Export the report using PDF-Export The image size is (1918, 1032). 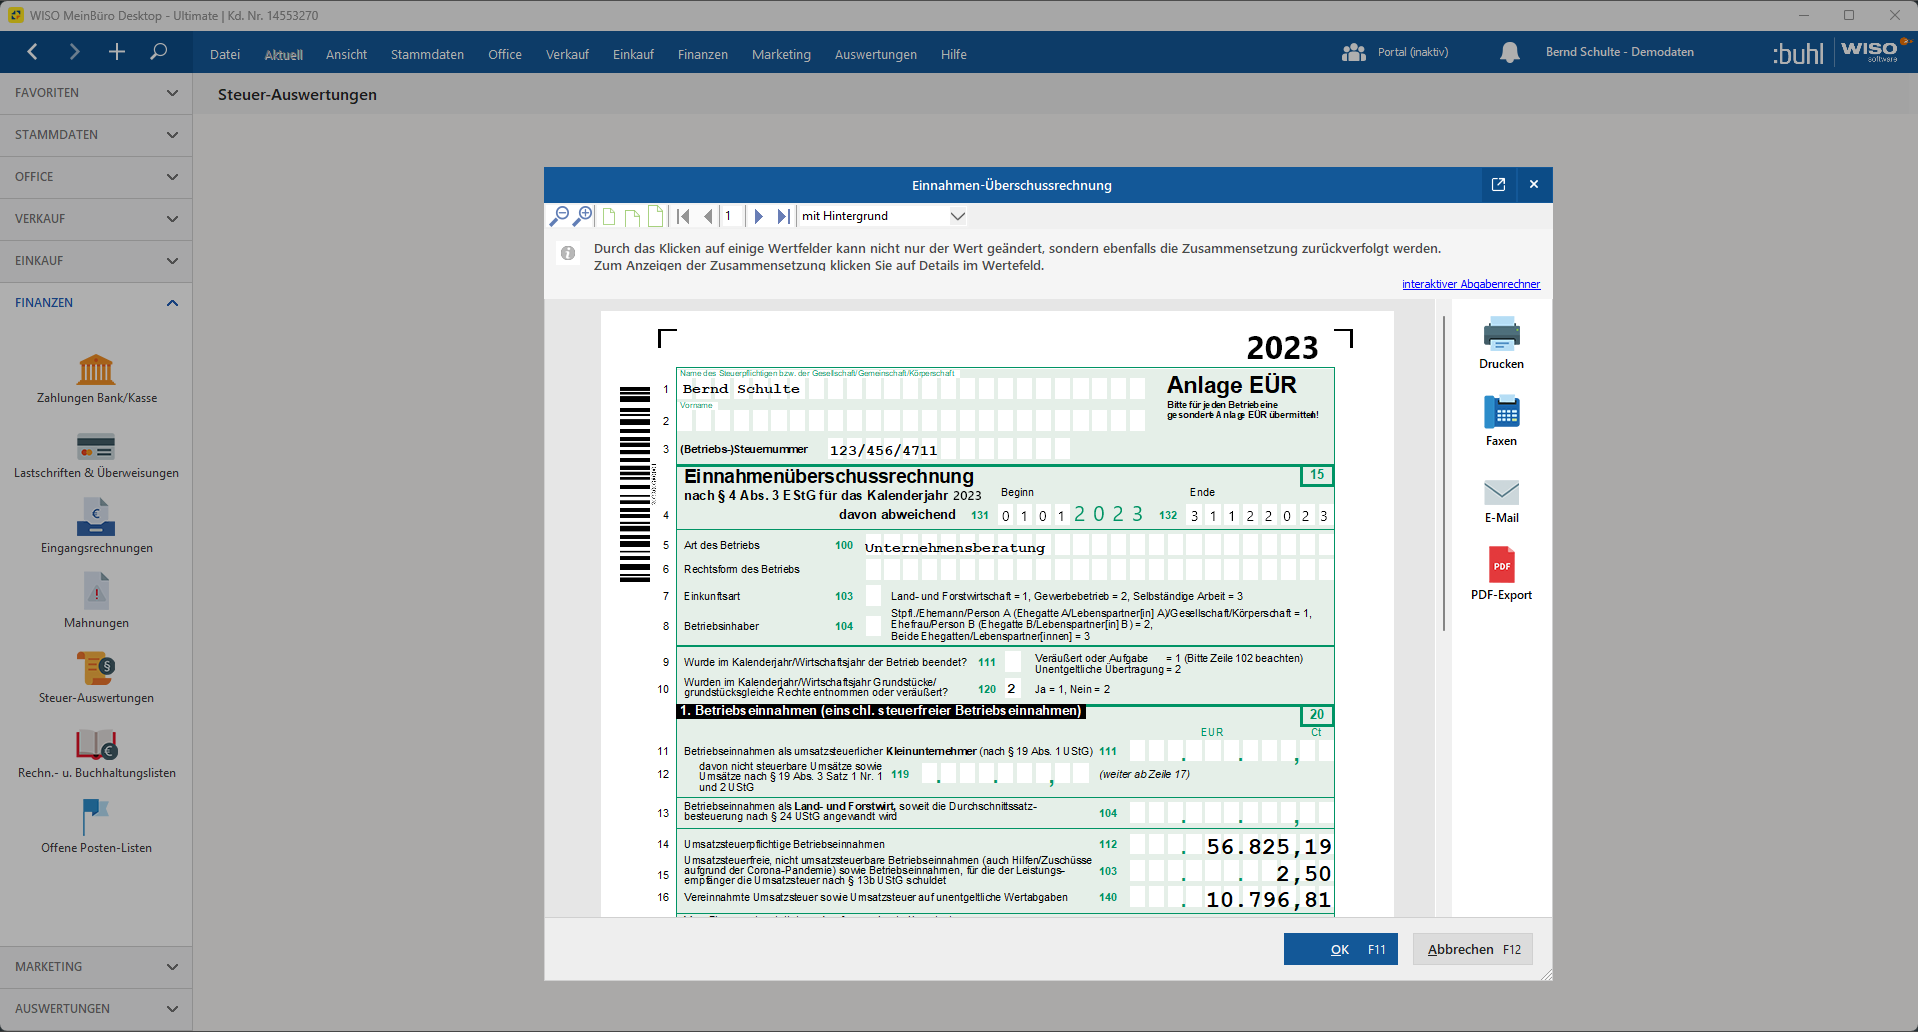tap(1501, 566)
